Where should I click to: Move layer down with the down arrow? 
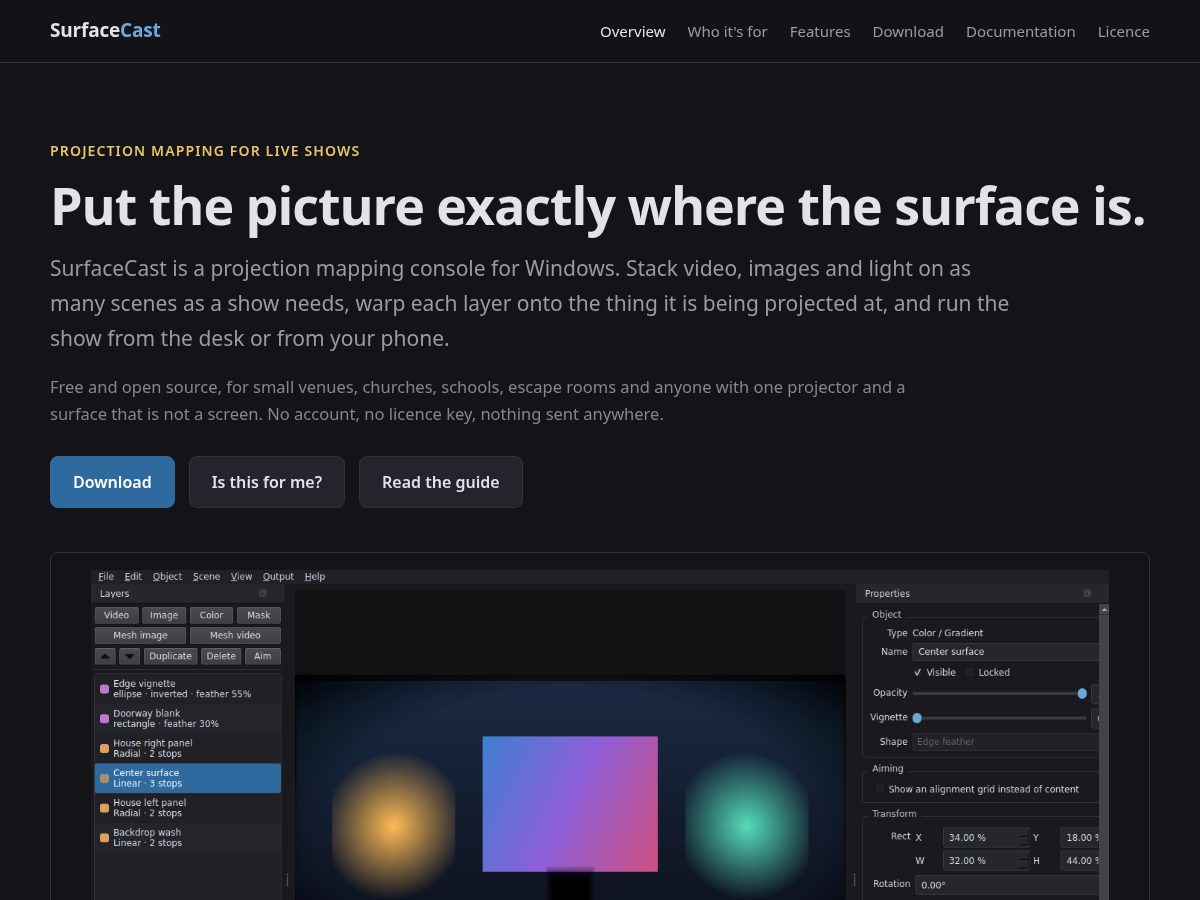(130, 657)
